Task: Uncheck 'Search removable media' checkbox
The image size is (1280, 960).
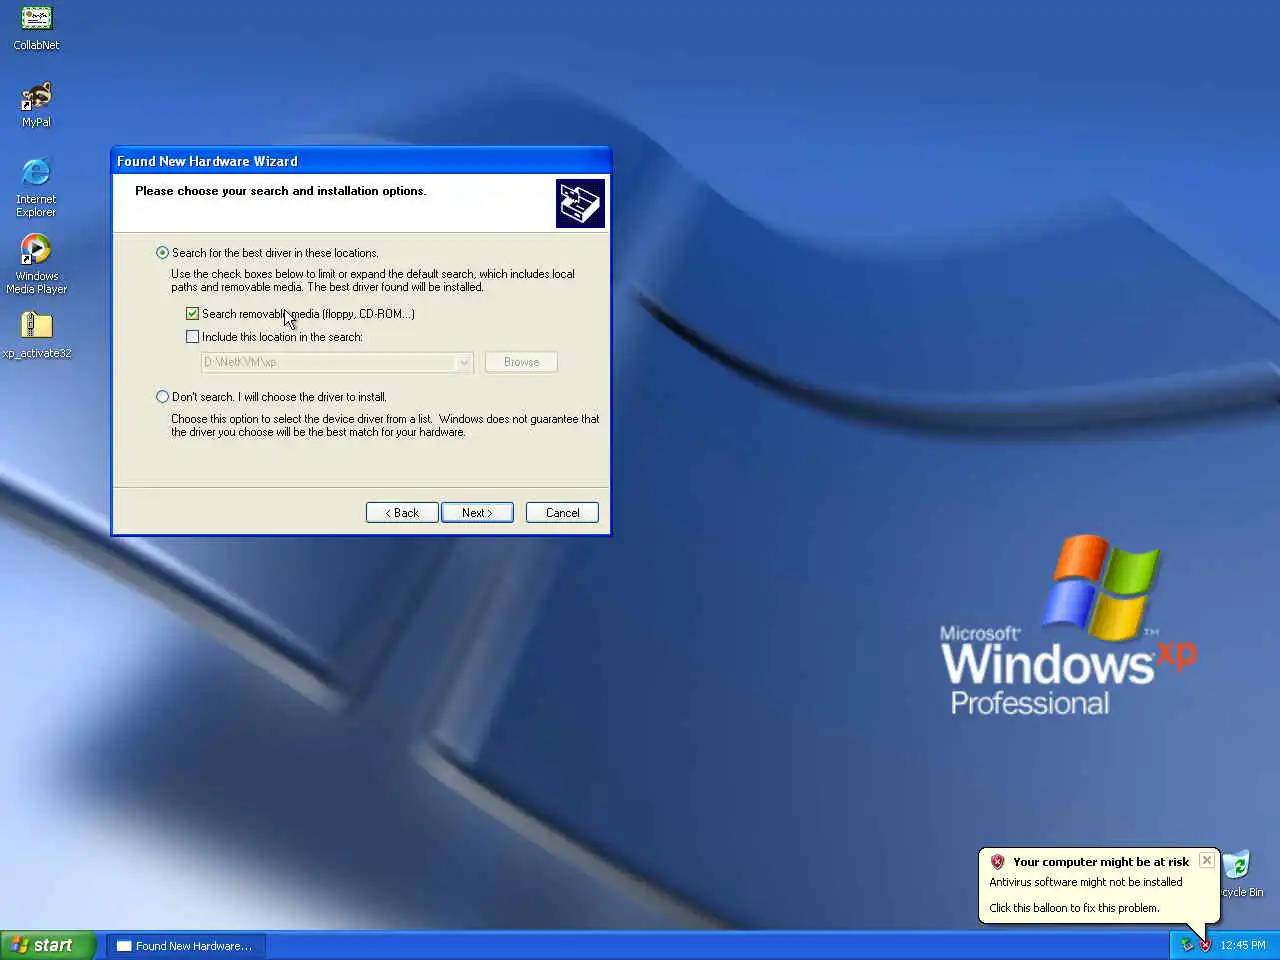Action: [192, 314]
